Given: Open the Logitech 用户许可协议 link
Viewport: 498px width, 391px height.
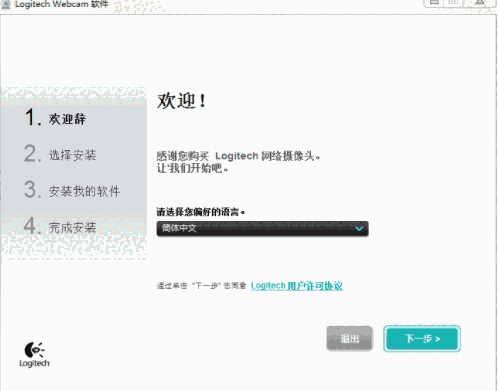Looking at the screenshot, I should coord(297,286).
